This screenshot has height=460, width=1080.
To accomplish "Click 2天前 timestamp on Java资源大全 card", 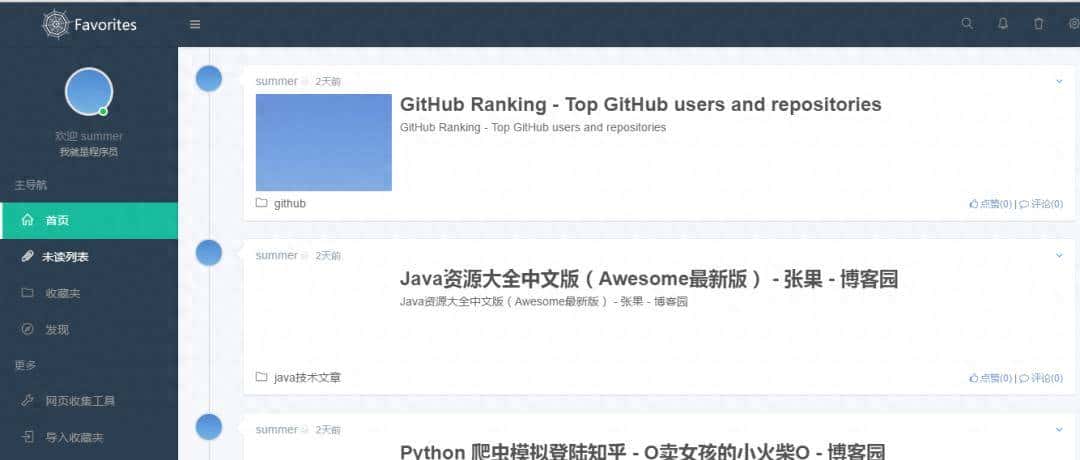I will pyautogui.click(x=328, y=255).
